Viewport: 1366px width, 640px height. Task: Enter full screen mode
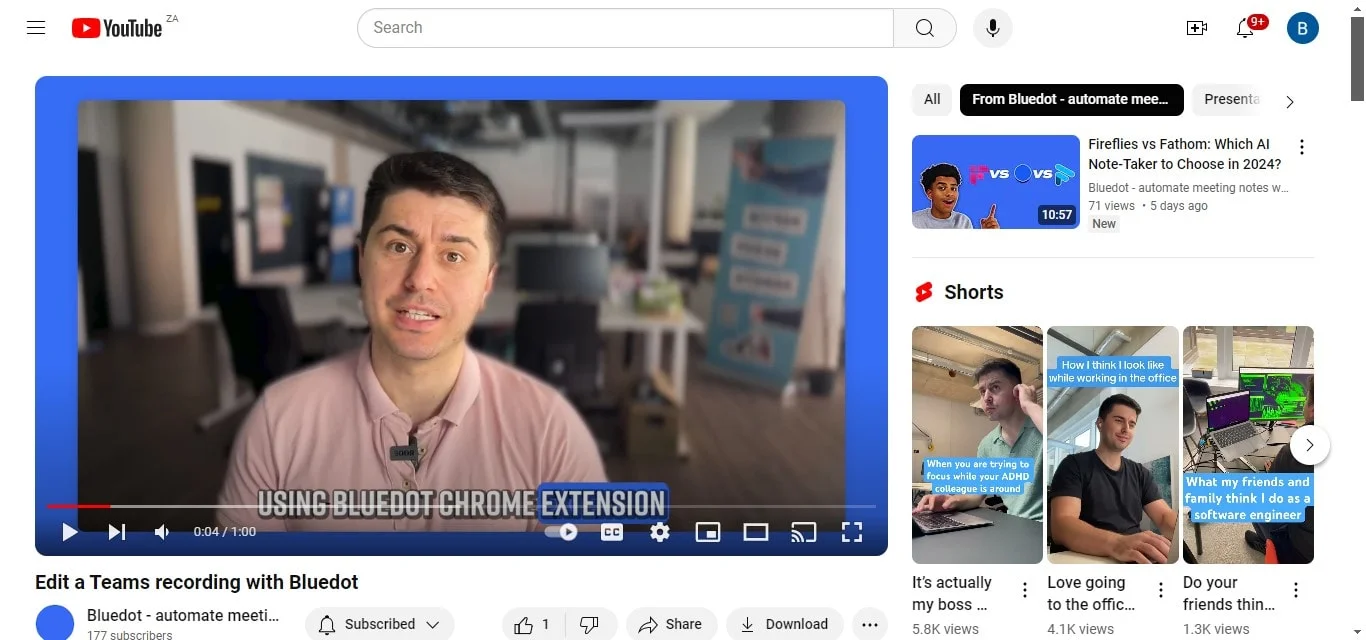[852, 532]
